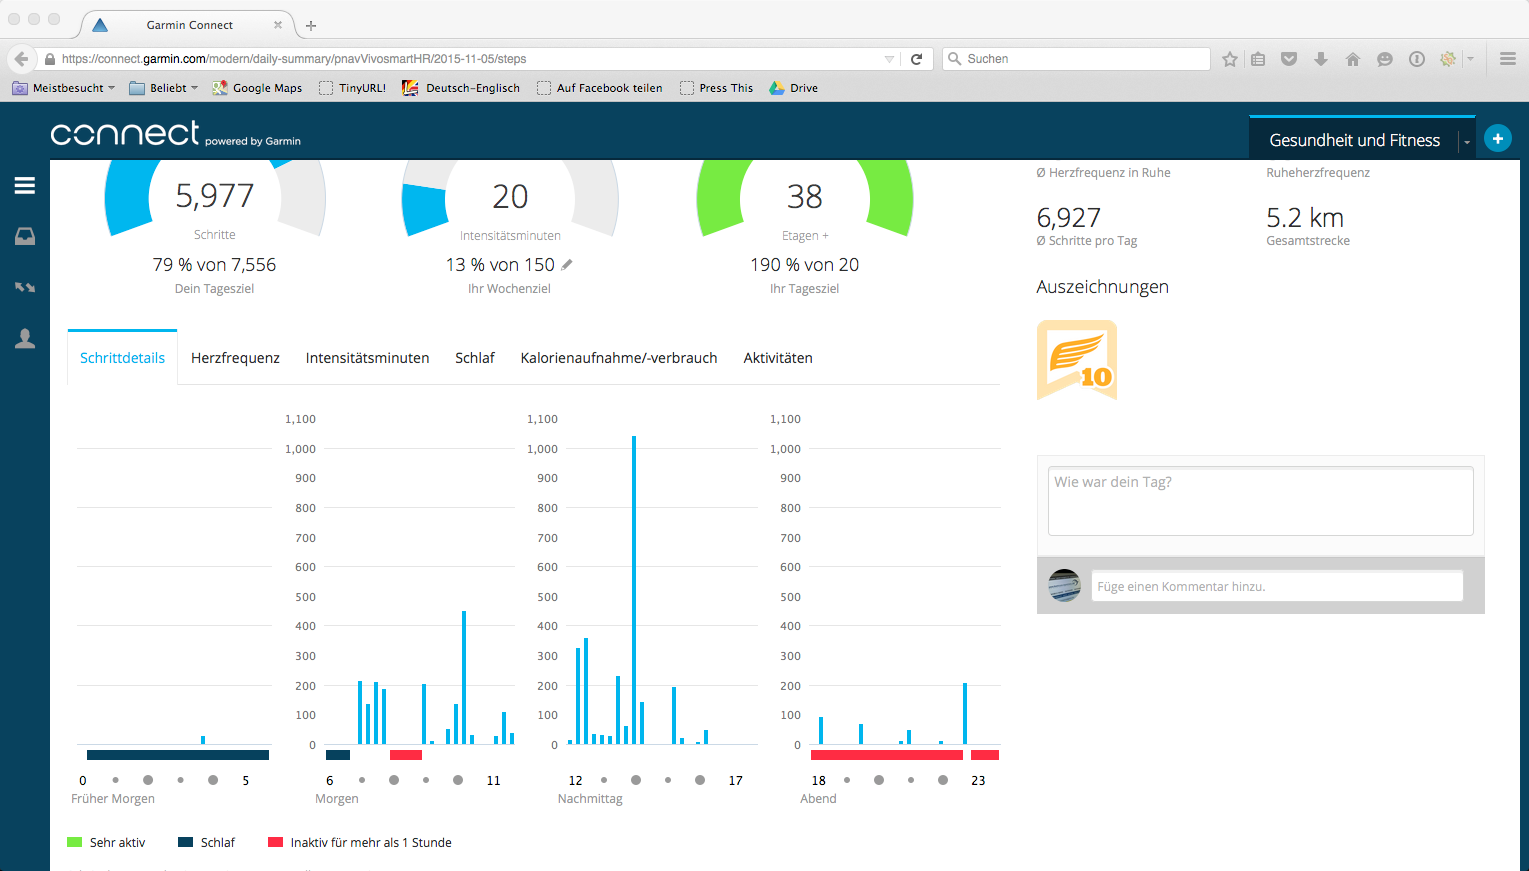
Task: Switch to the Herzfrequenz tab
Action: [235, 358]
